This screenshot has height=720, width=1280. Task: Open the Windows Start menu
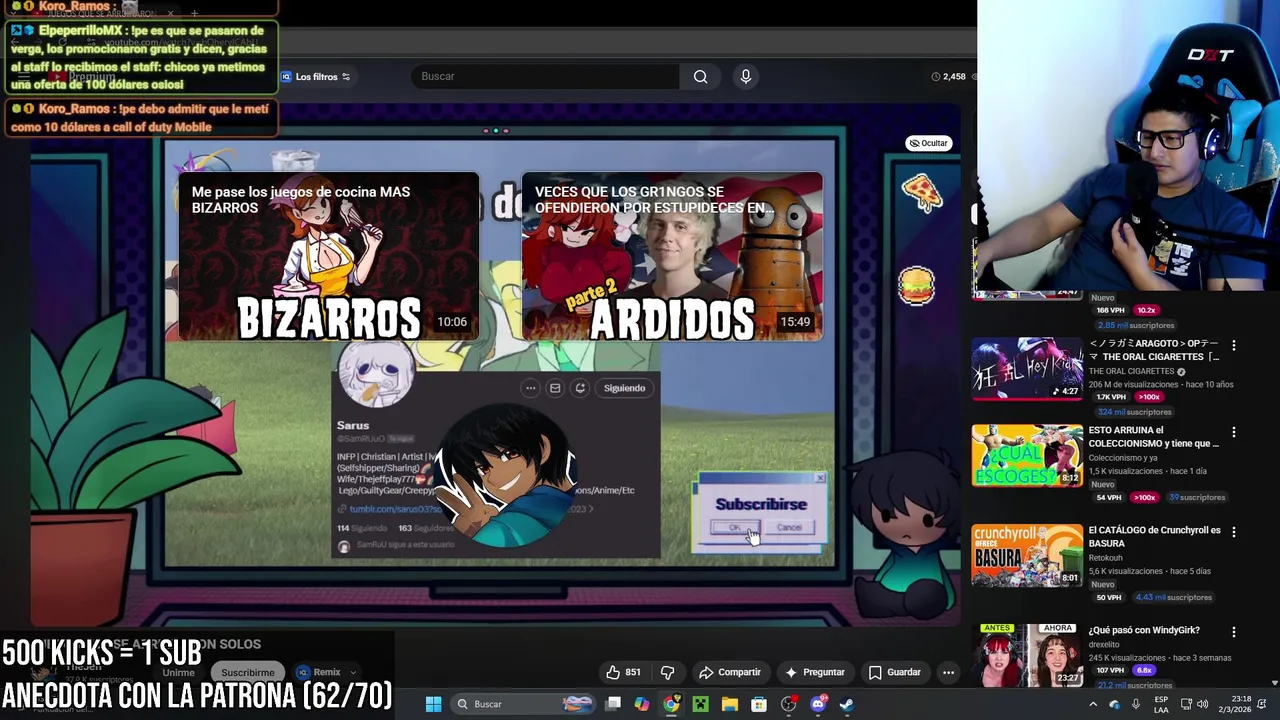(x=433, y=704)
